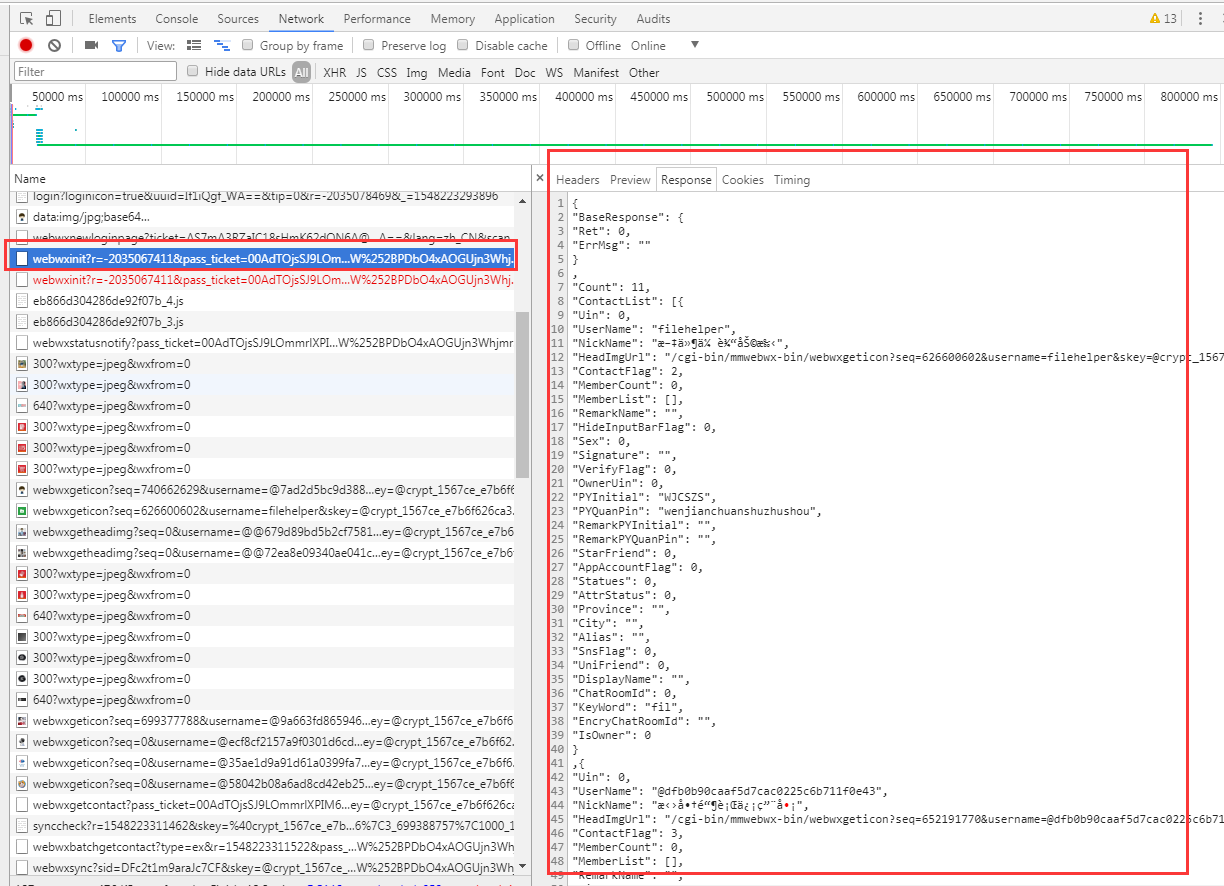Filter requests by Doc
Image resolution: width=1224 pixels, height=886 pixels.
[525, 72]
